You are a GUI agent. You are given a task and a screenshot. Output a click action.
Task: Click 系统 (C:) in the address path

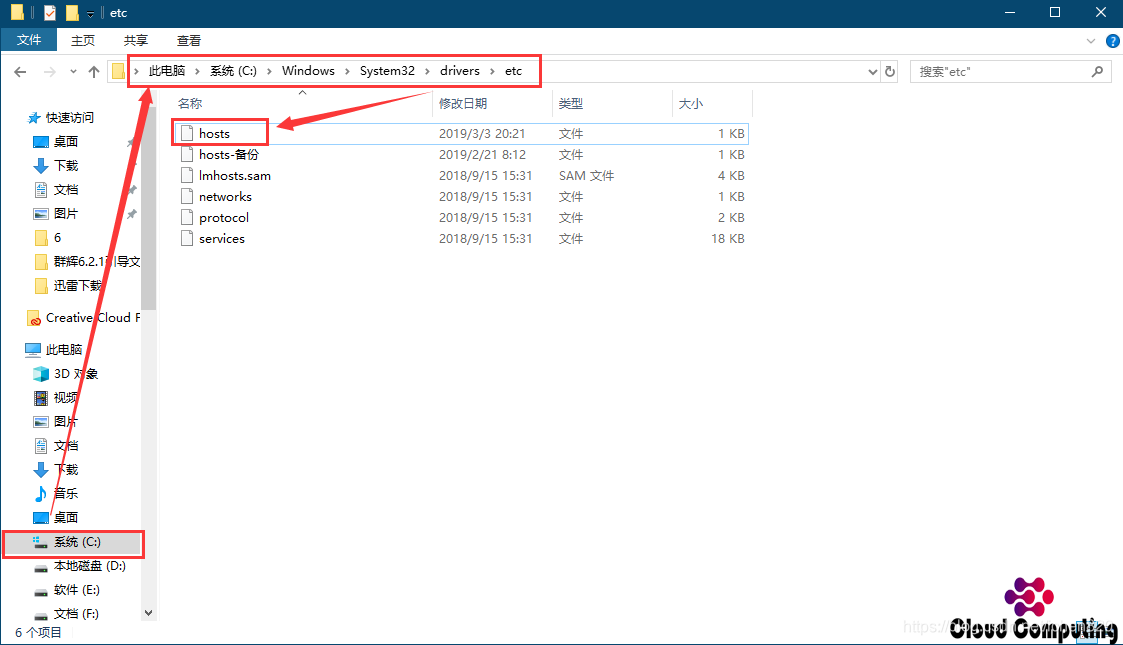233,71
